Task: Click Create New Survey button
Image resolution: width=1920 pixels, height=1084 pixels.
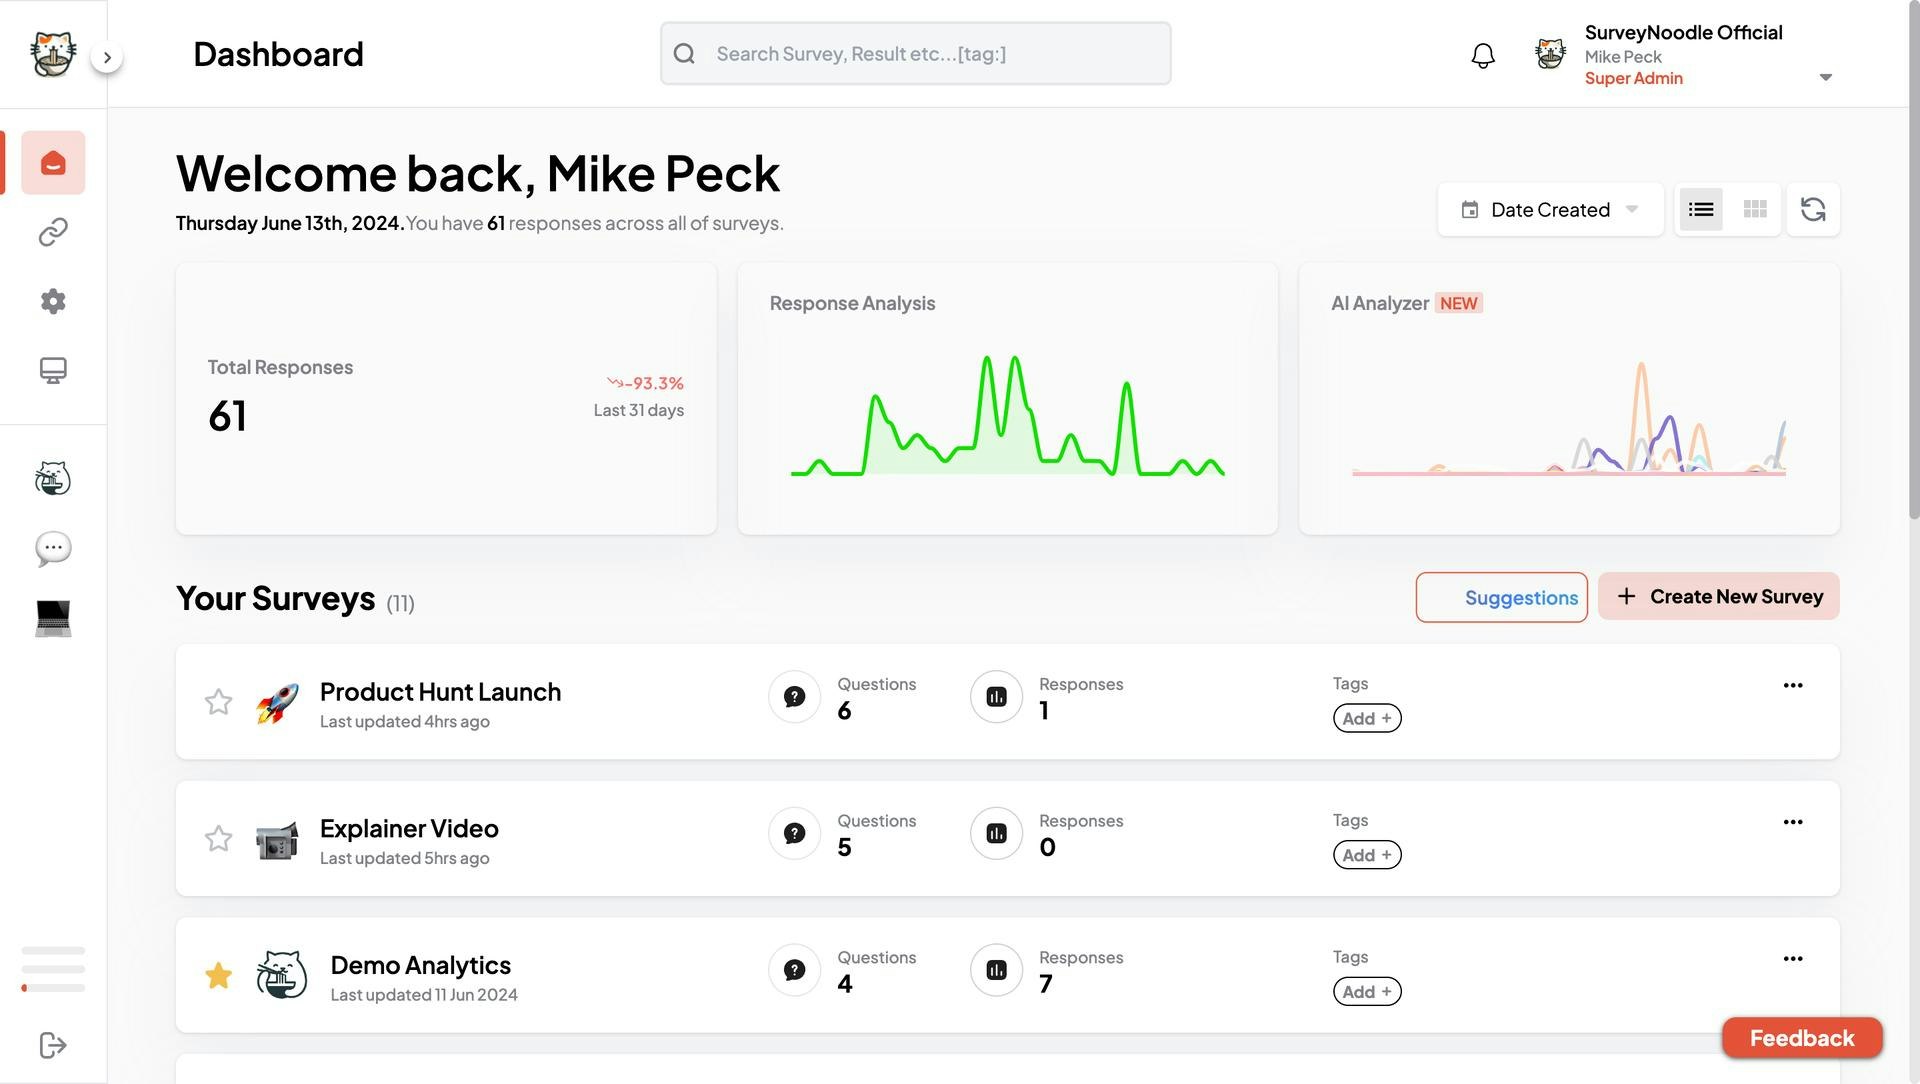Action: pos(1718,596)
